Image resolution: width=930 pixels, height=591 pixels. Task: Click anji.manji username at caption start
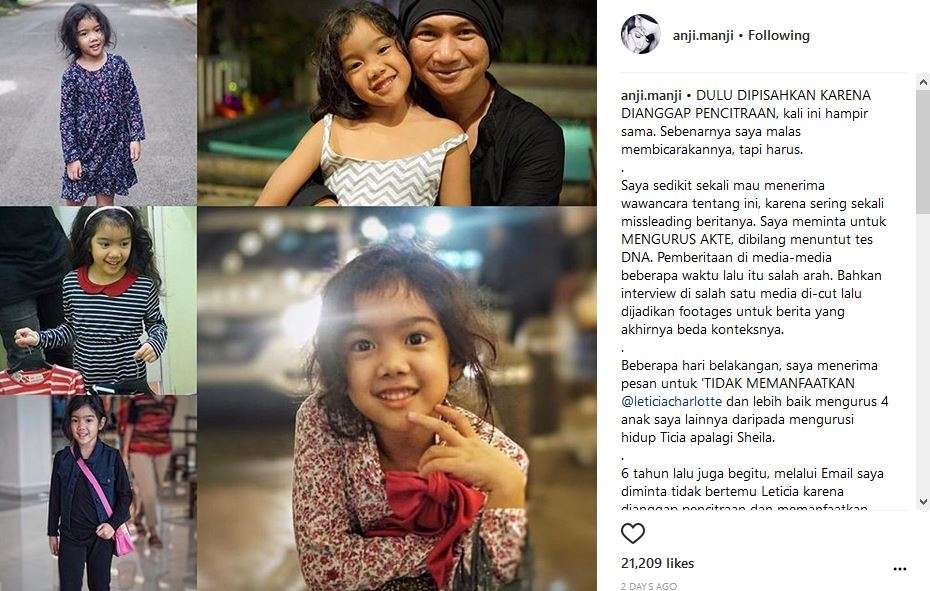651,96
